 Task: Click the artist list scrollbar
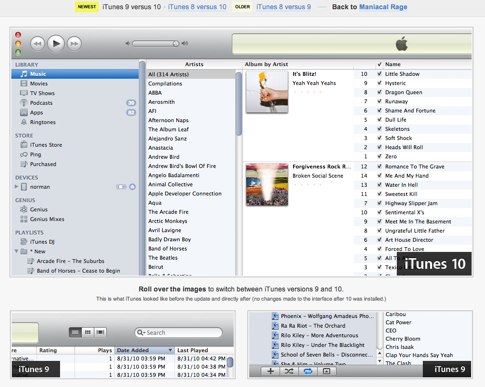[238, 104]
